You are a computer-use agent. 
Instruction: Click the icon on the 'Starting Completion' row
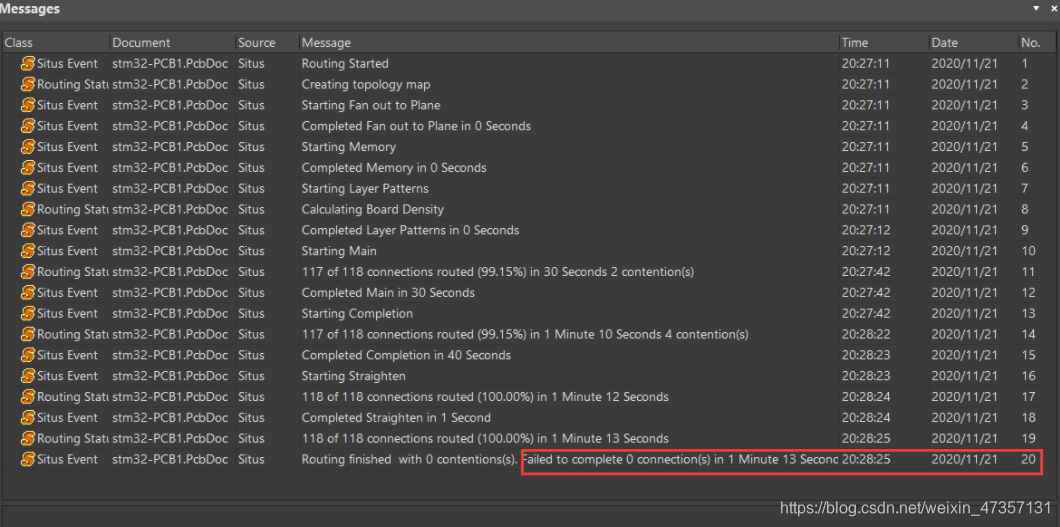coord(28,313)
